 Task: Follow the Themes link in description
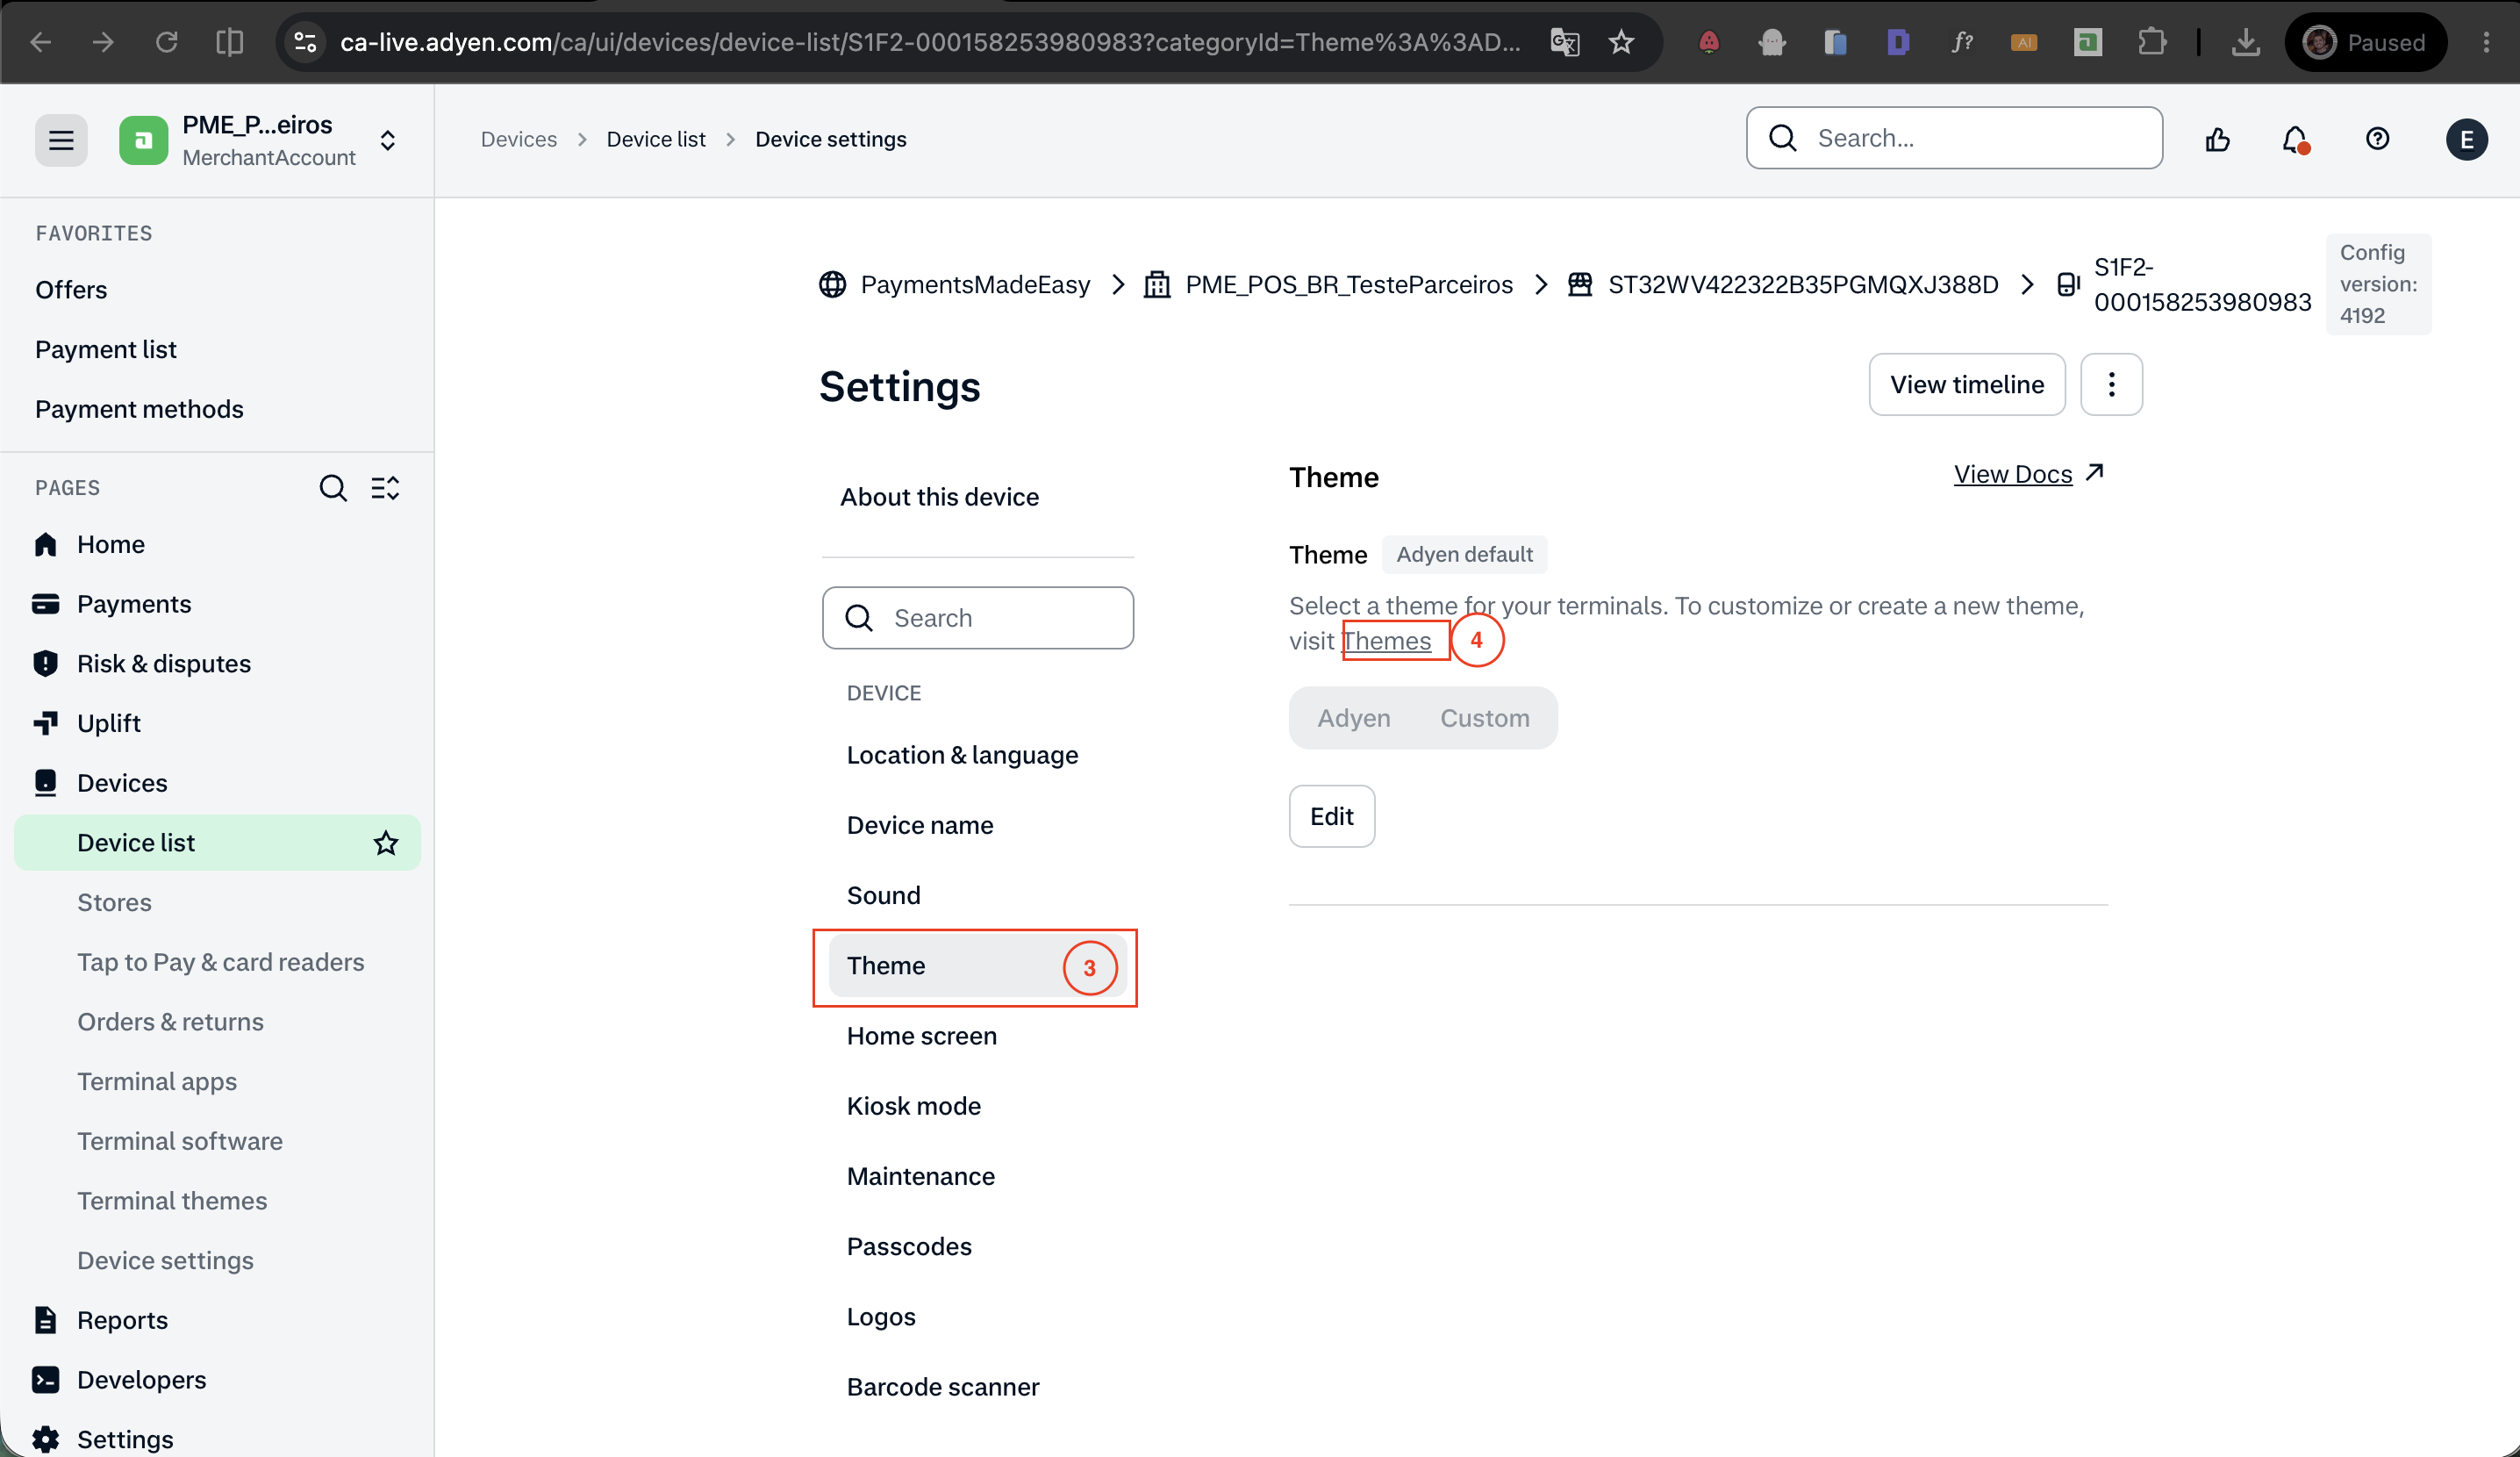click(1387, 641)
